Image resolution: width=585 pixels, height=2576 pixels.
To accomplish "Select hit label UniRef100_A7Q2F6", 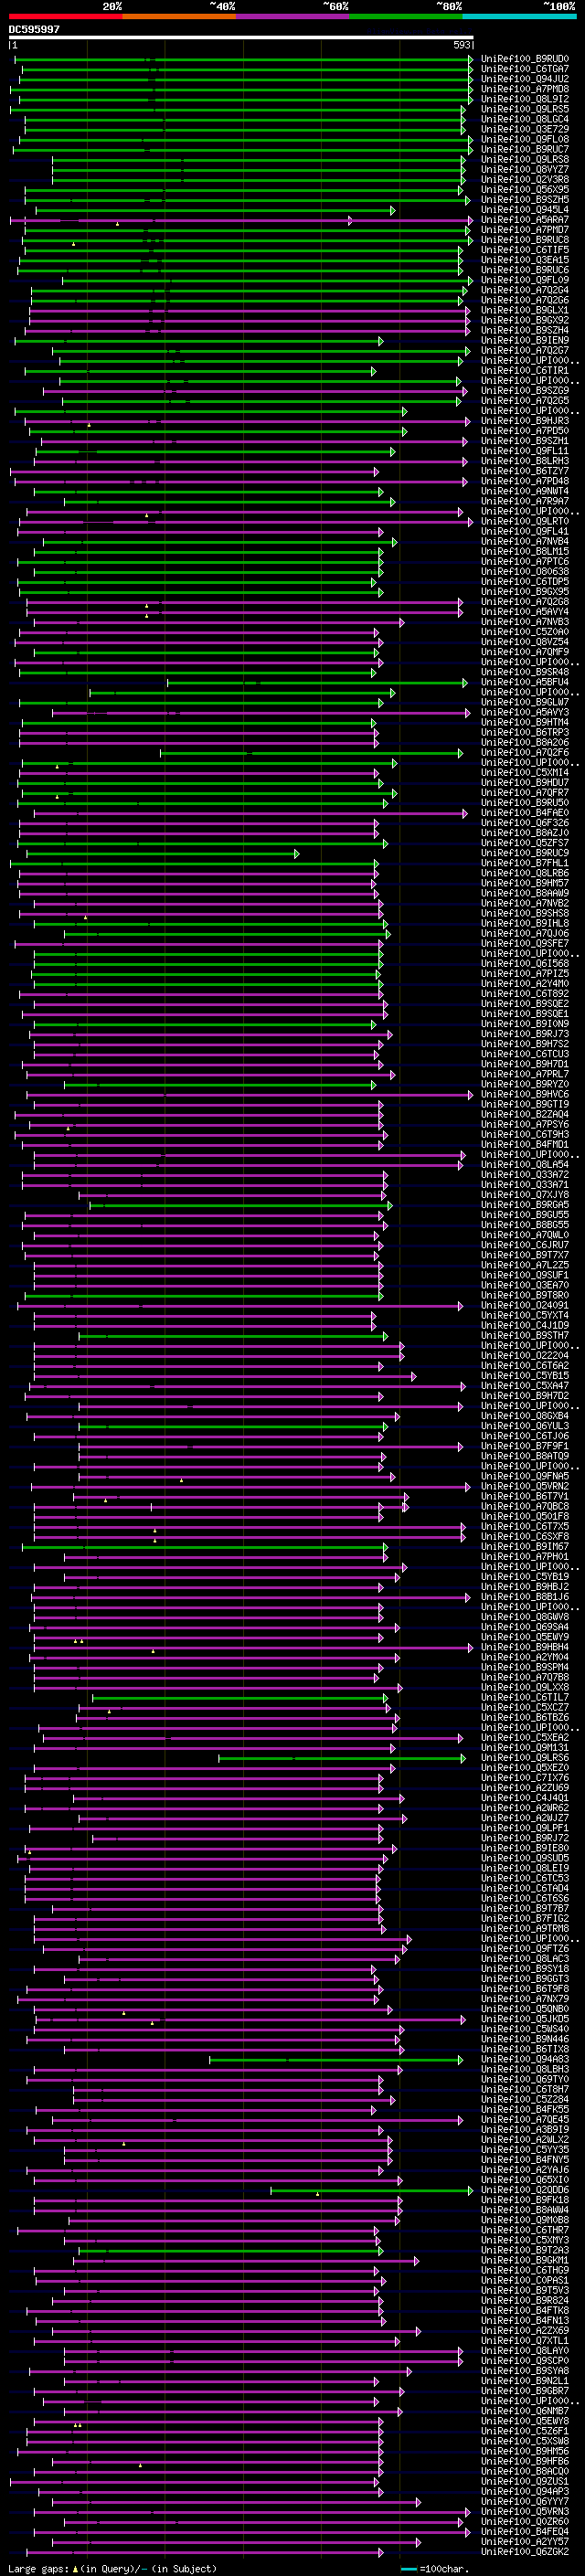I will click(x=525, y=752).
